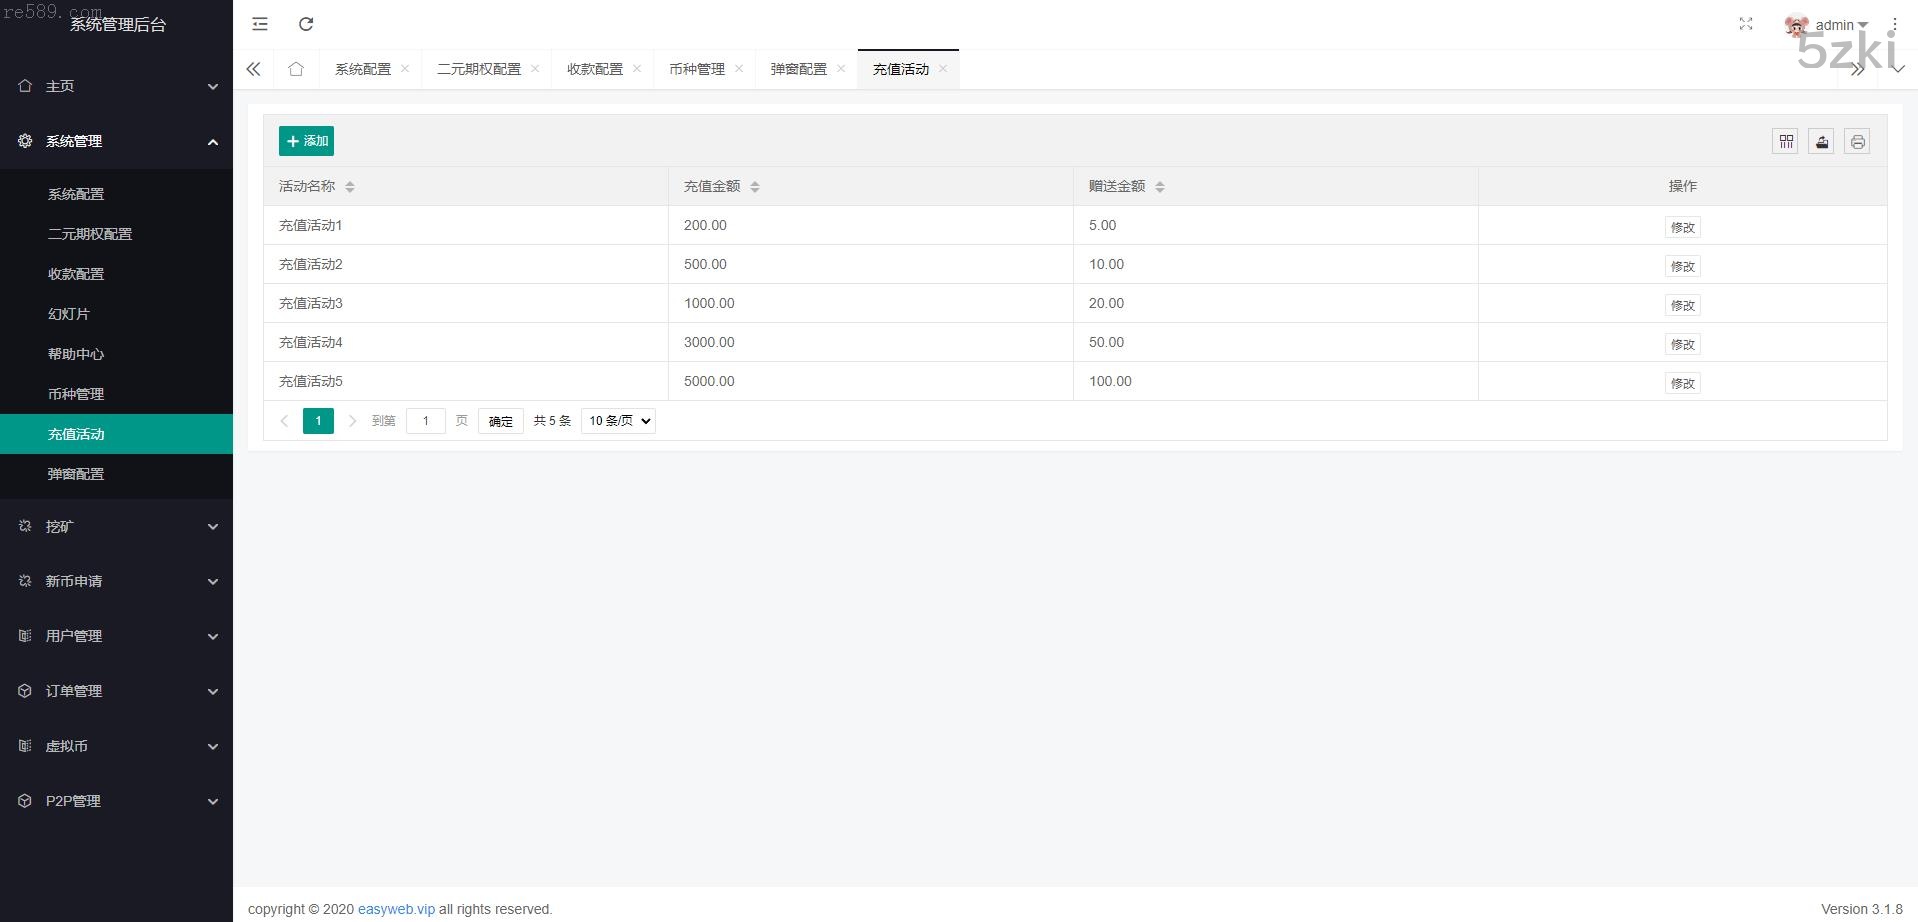Click 修改 for 充值活动3
This screenshot has height=922, width=1918.
1682,305
